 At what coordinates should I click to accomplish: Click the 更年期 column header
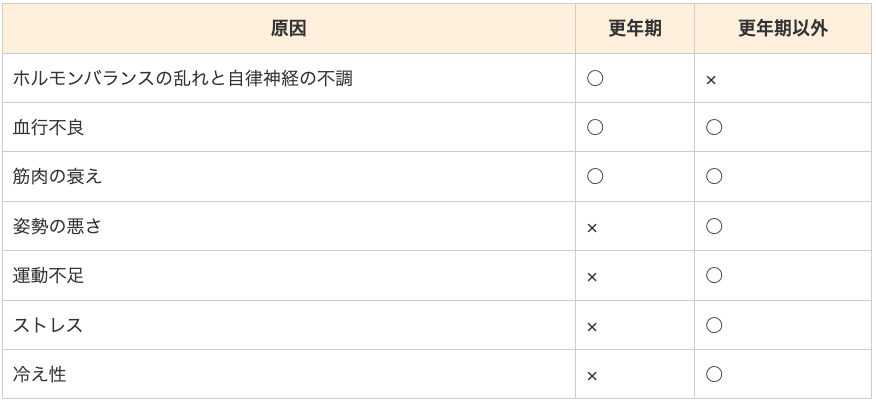coord(635,28)
